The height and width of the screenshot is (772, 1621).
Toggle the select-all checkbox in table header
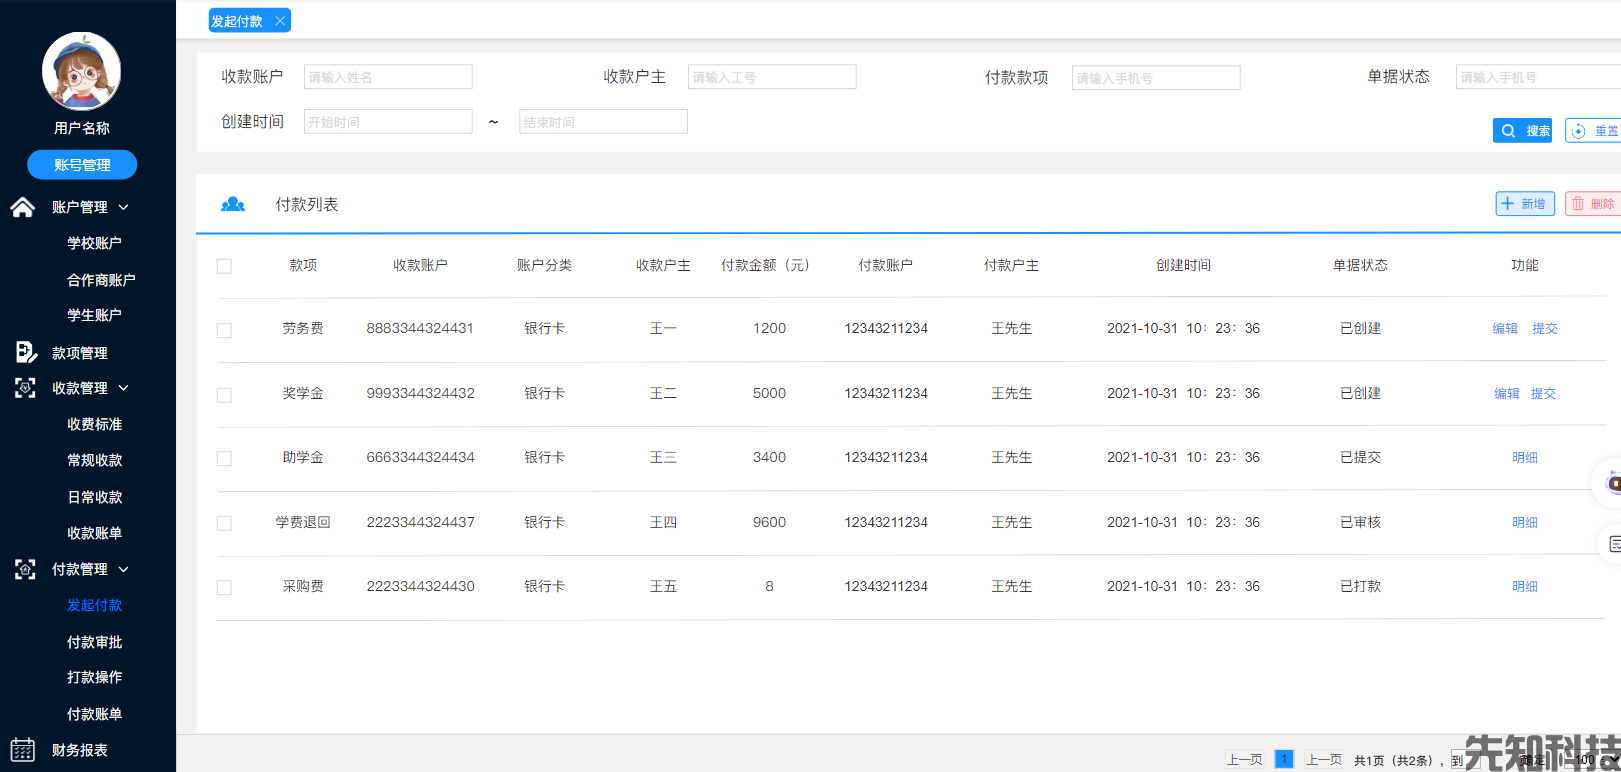(224, 266)
